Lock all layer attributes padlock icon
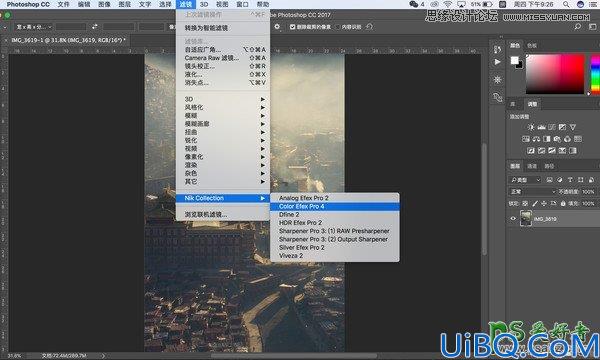 pyautogui.click(x=563, y=204)
